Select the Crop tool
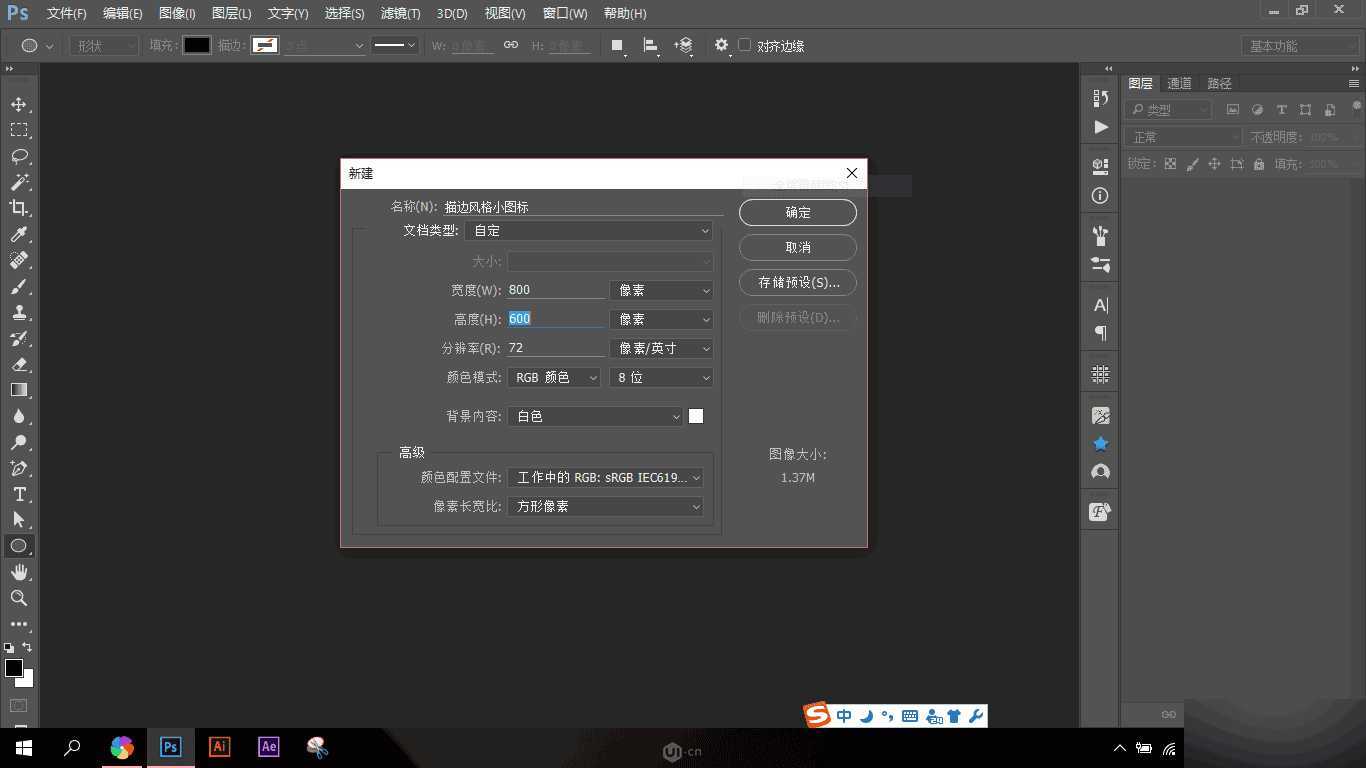Image resolution: width=1366 pixels, height=768 pixels. click(20, 208)
